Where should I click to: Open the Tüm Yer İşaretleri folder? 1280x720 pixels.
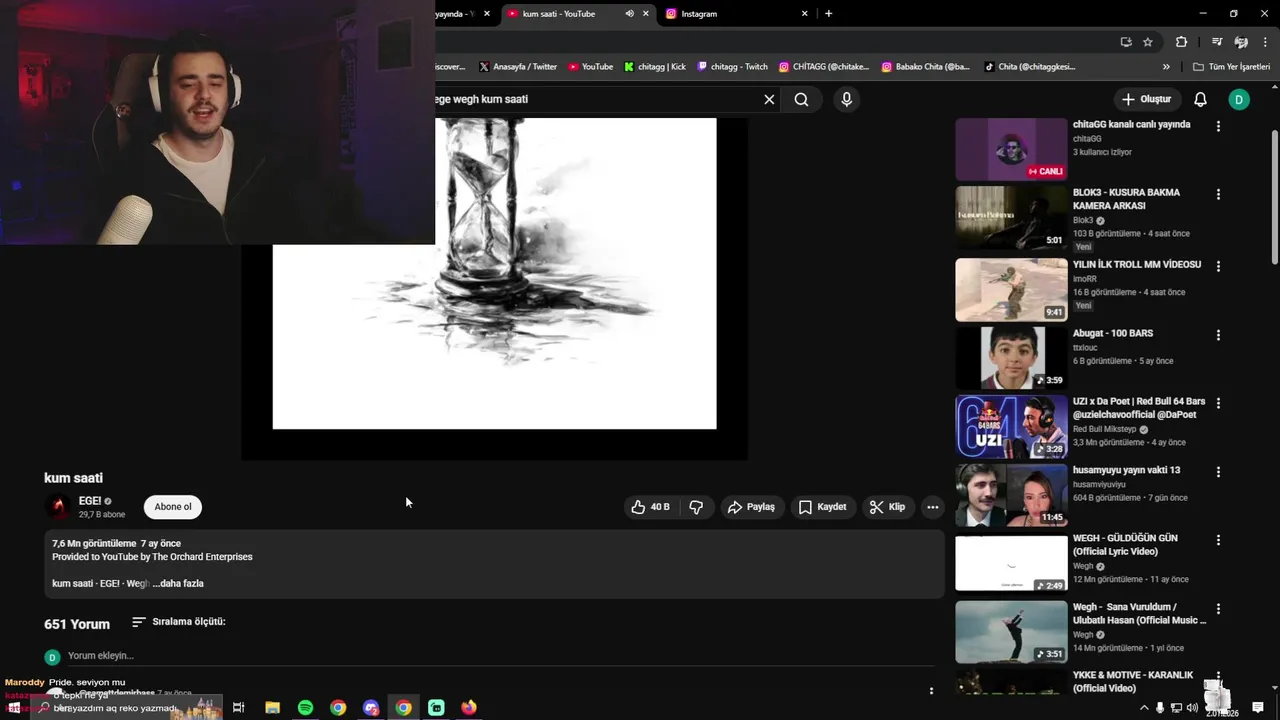pos(1231,67)
